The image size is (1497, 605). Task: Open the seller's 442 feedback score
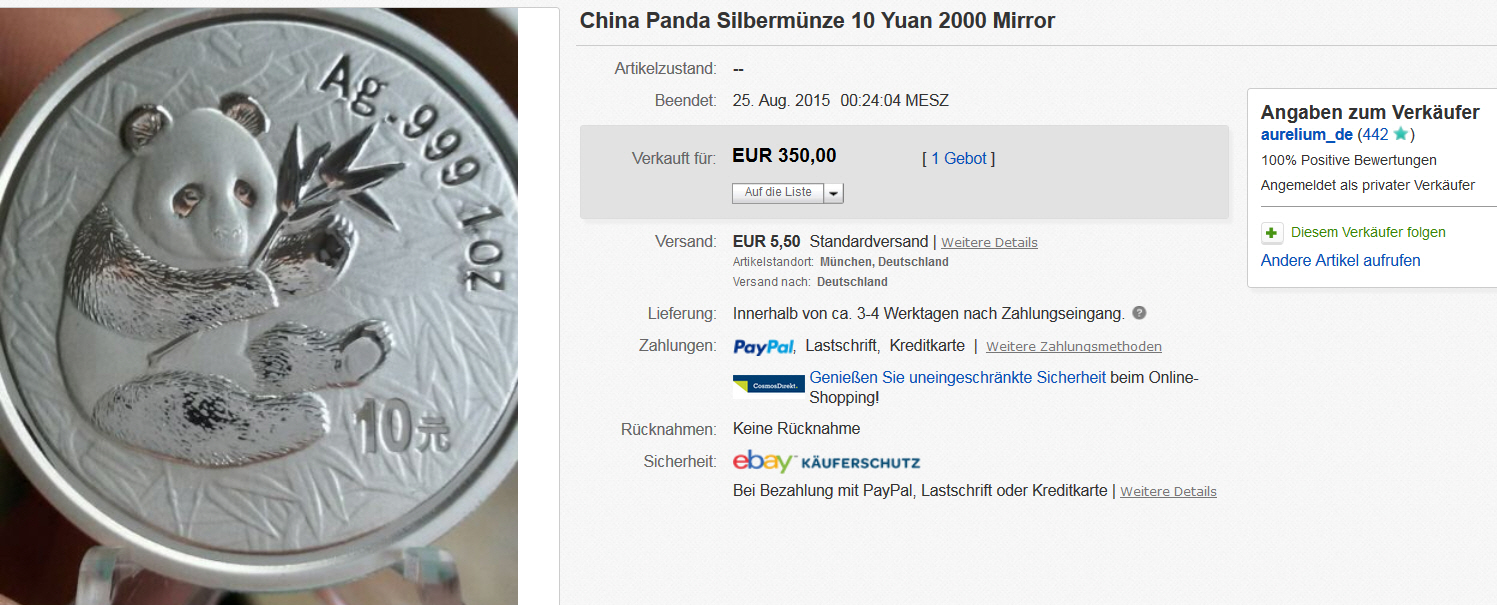pyautogui.click(x=1375, y=135)
